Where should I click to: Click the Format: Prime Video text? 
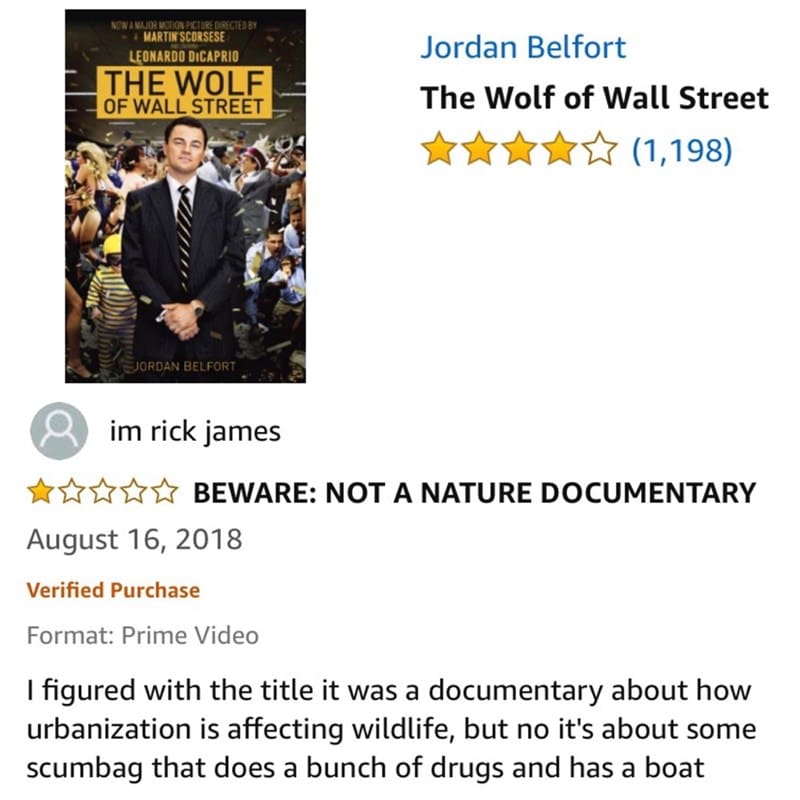(143, 636)
